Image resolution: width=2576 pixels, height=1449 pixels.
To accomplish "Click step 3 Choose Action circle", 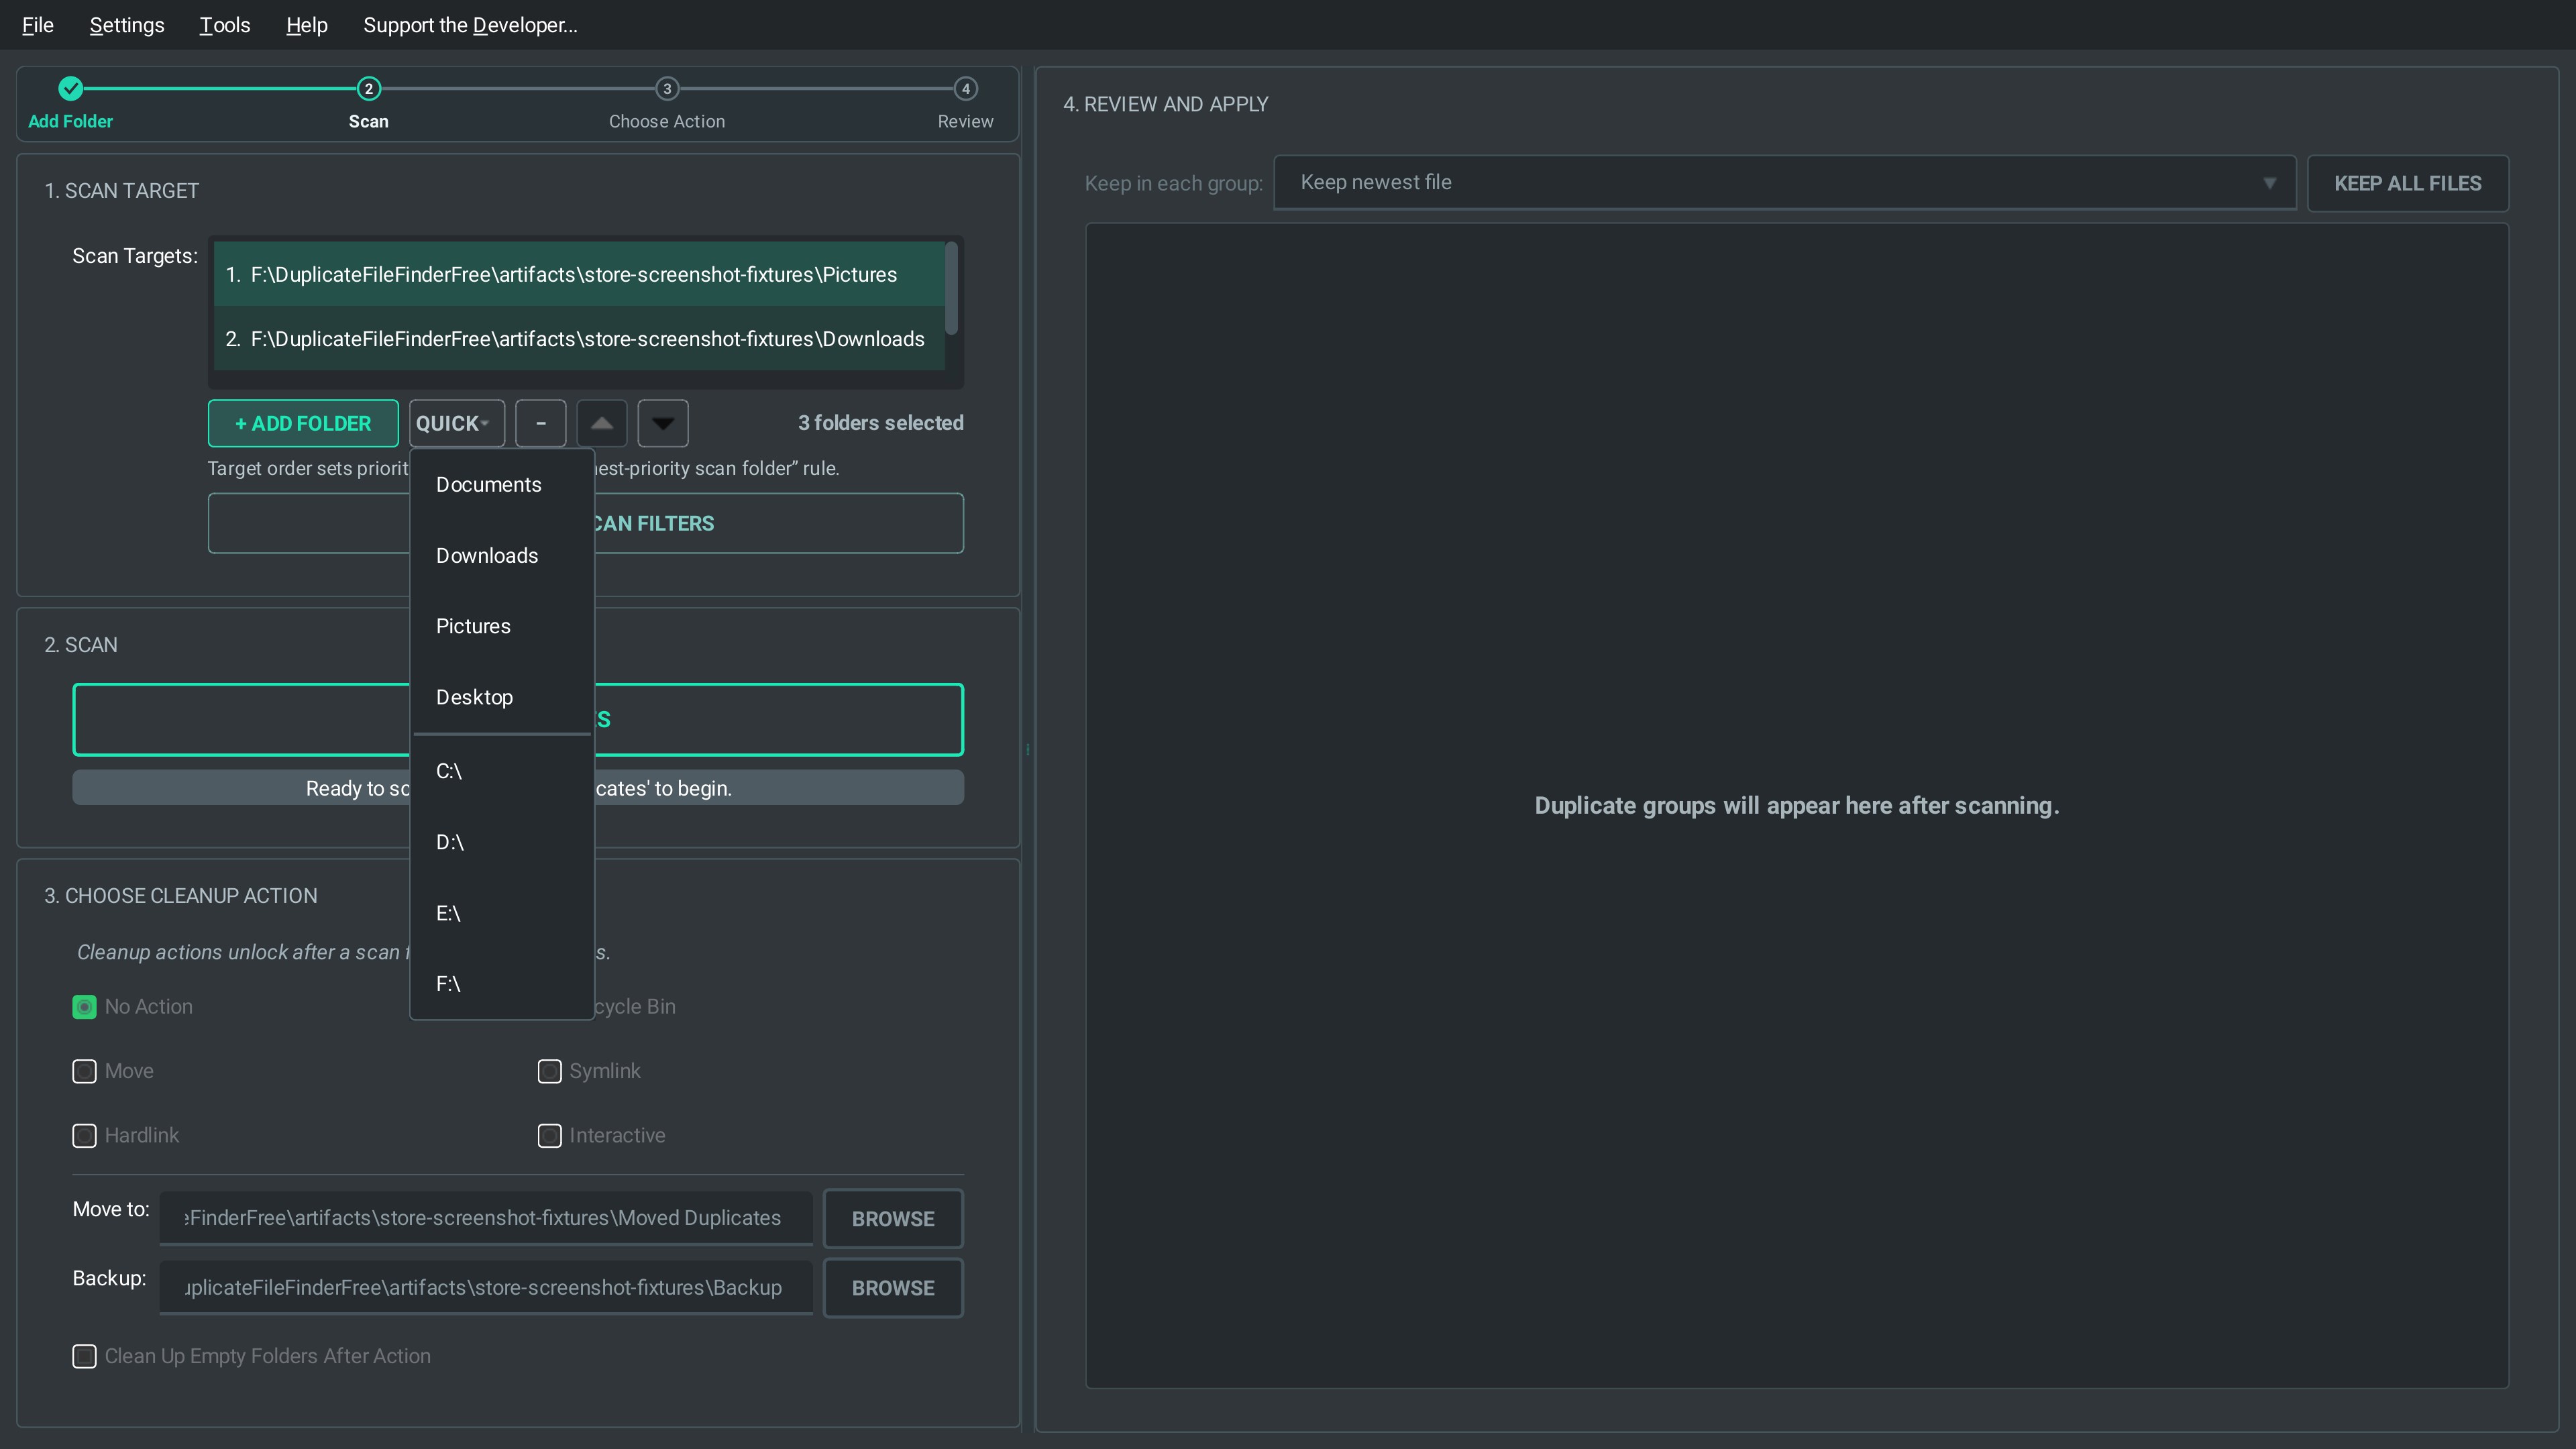I will coord(667,89).
